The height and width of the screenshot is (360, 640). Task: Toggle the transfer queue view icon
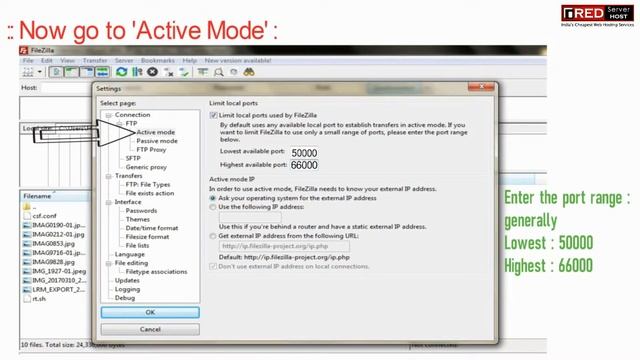[102, 72]
